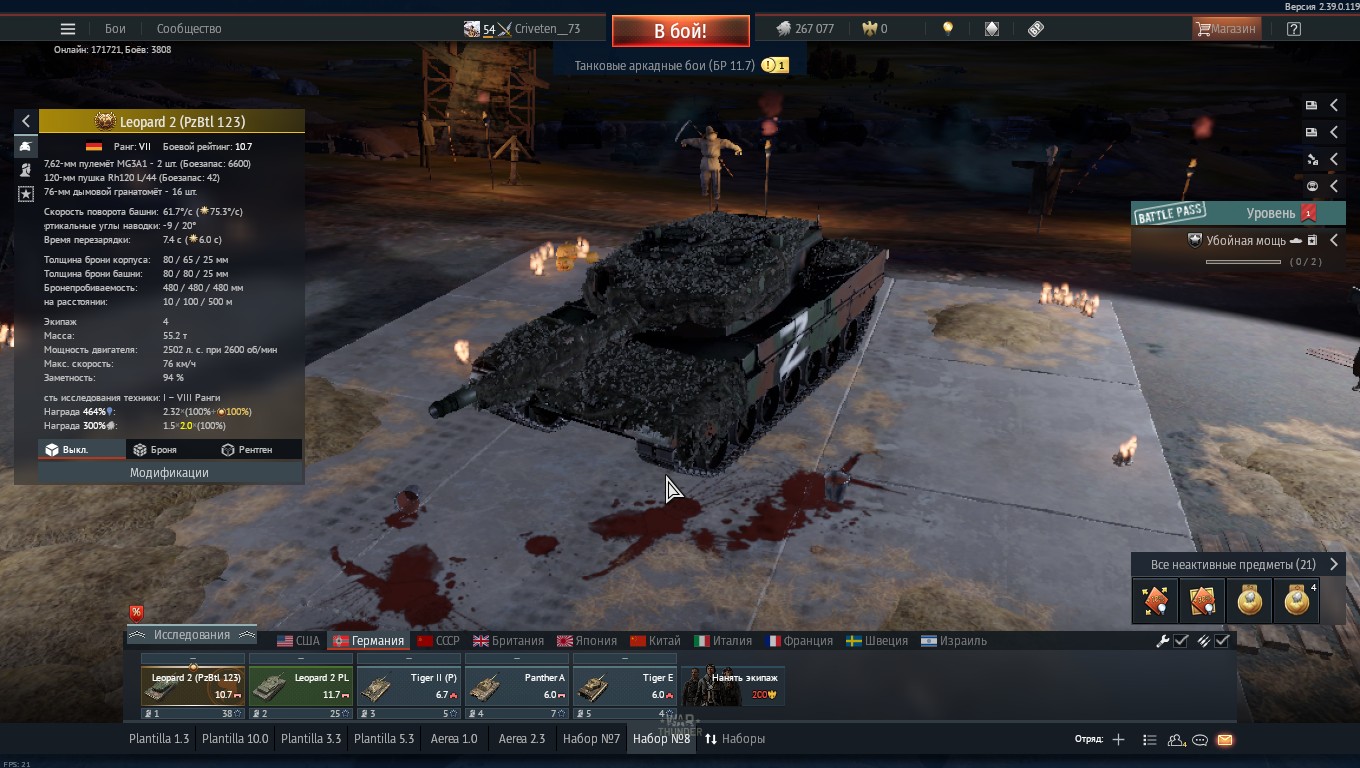Open the Модификации button
This screenshot has width=1360, height=768.
169,472
